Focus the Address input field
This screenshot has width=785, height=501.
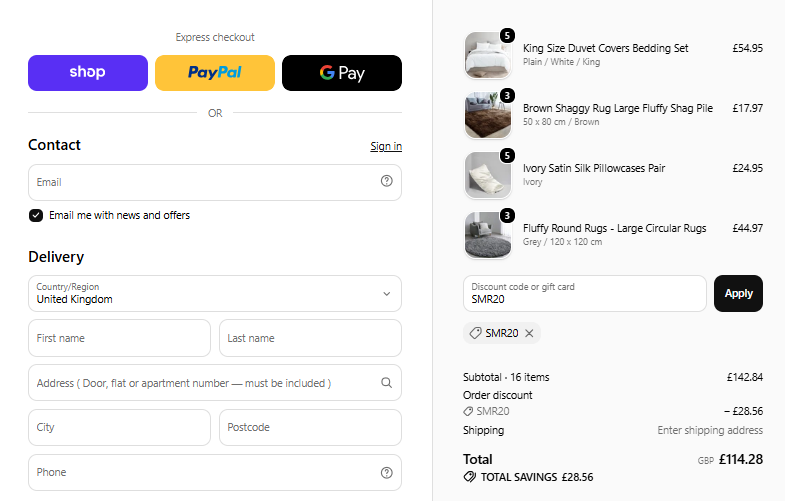(x=215, y=383)
